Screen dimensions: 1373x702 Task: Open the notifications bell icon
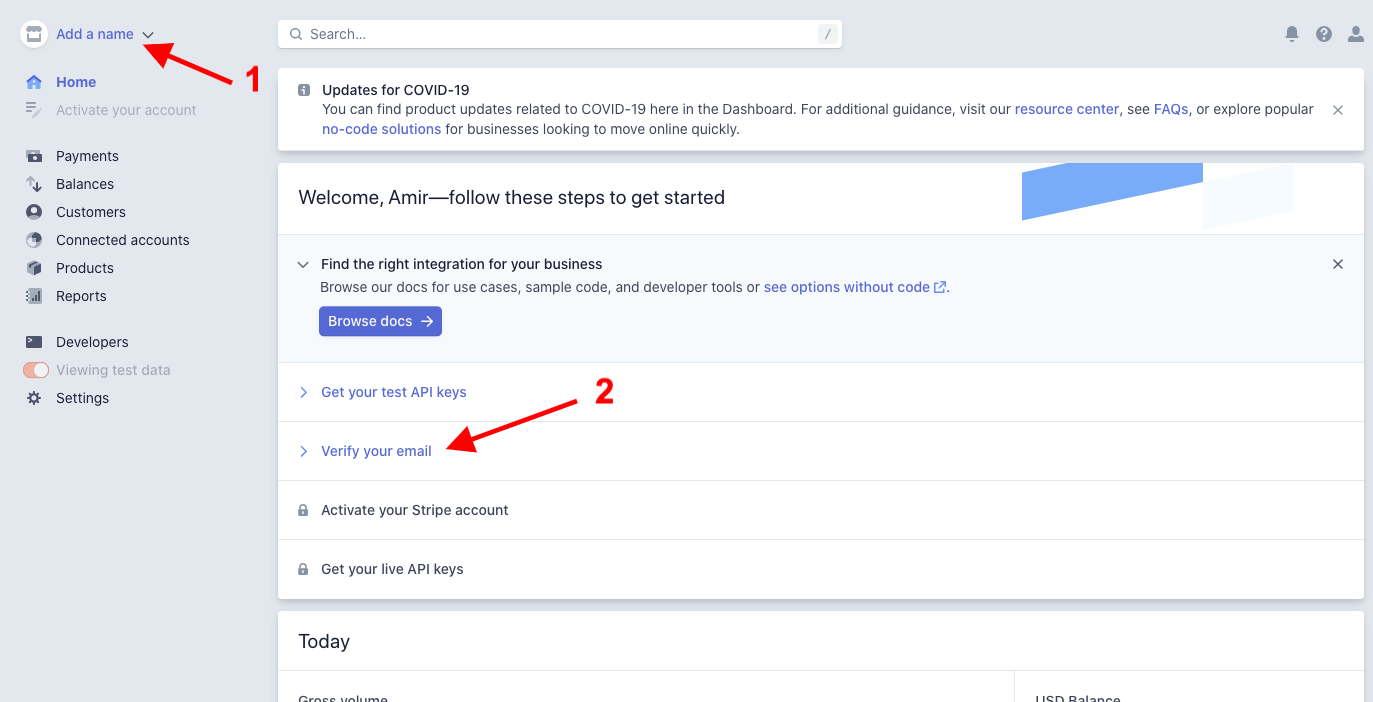(1292, 34)
